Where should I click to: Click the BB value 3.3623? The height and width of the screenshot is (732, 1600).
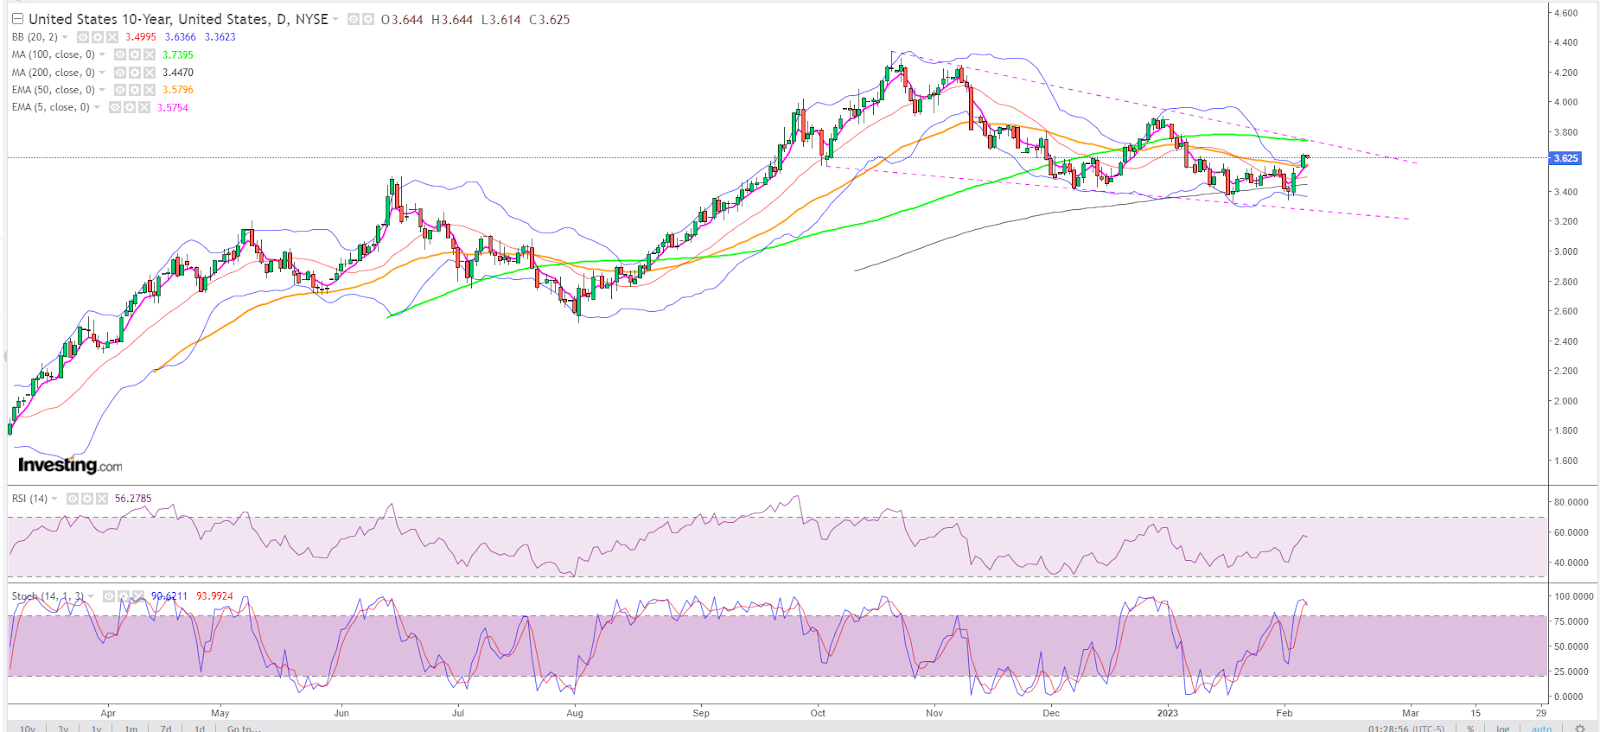[x=220, y=37]
